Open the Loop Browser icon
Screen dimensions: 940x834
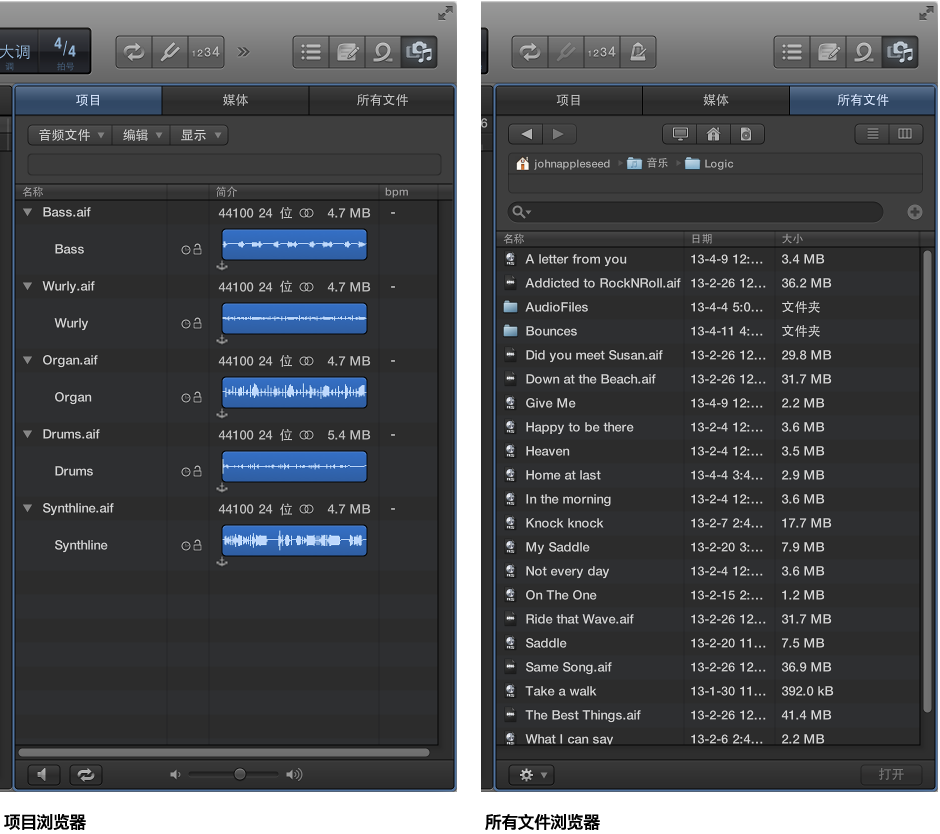tap(383, 52)
